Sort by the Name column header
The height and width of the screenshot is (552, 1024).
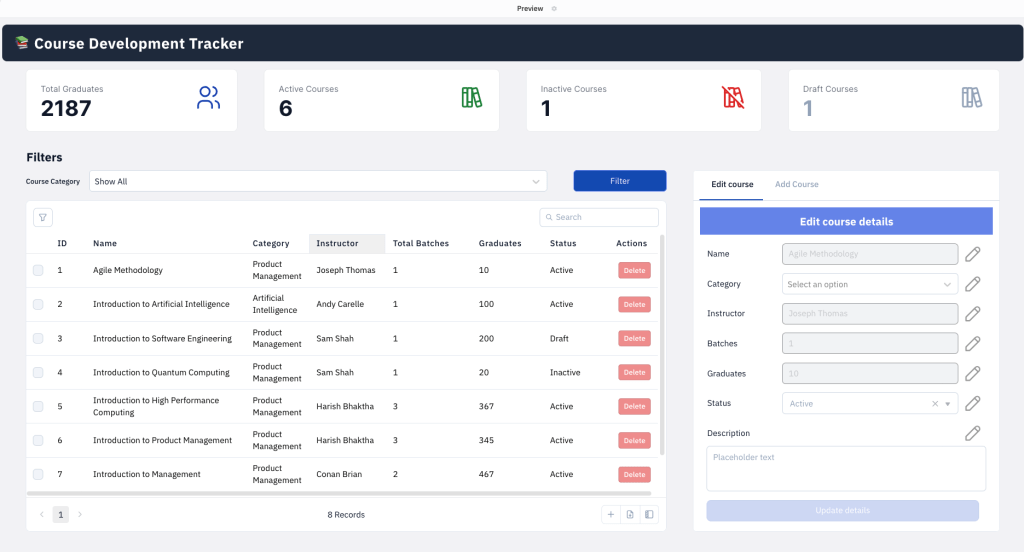click(x=104, y=243)
